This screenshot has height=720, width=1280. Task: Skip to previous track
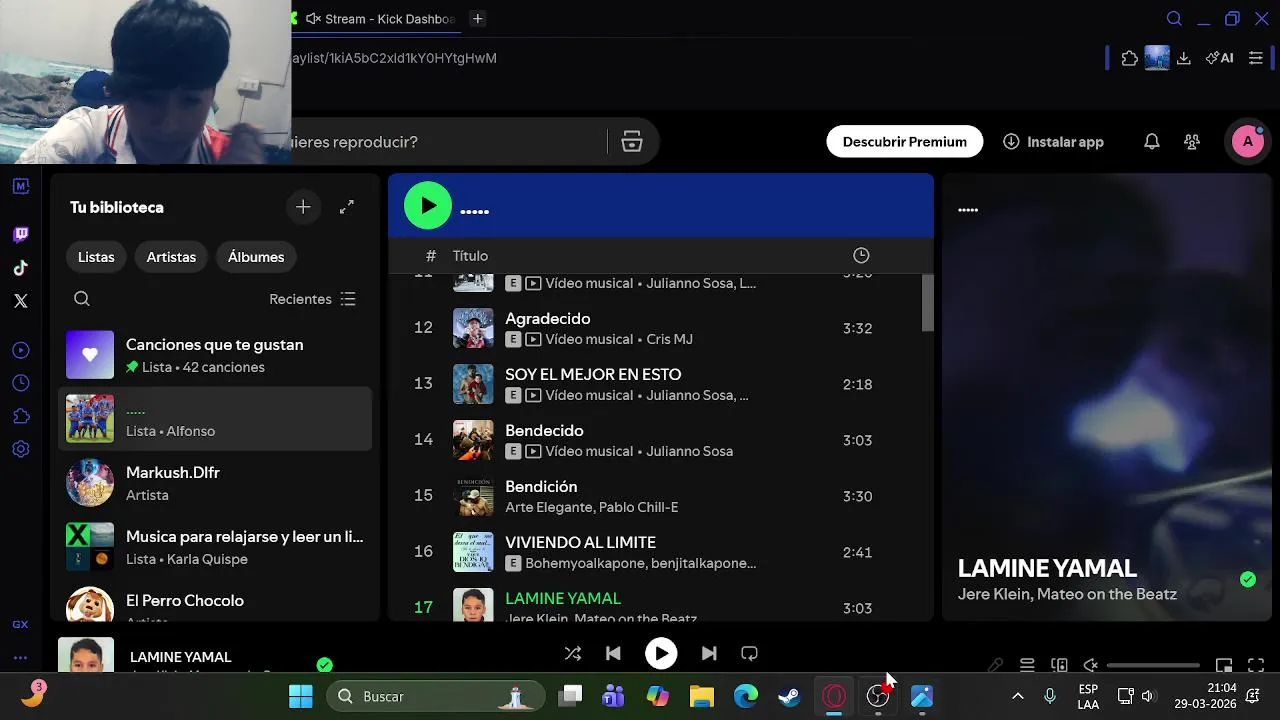pos(613,654)
